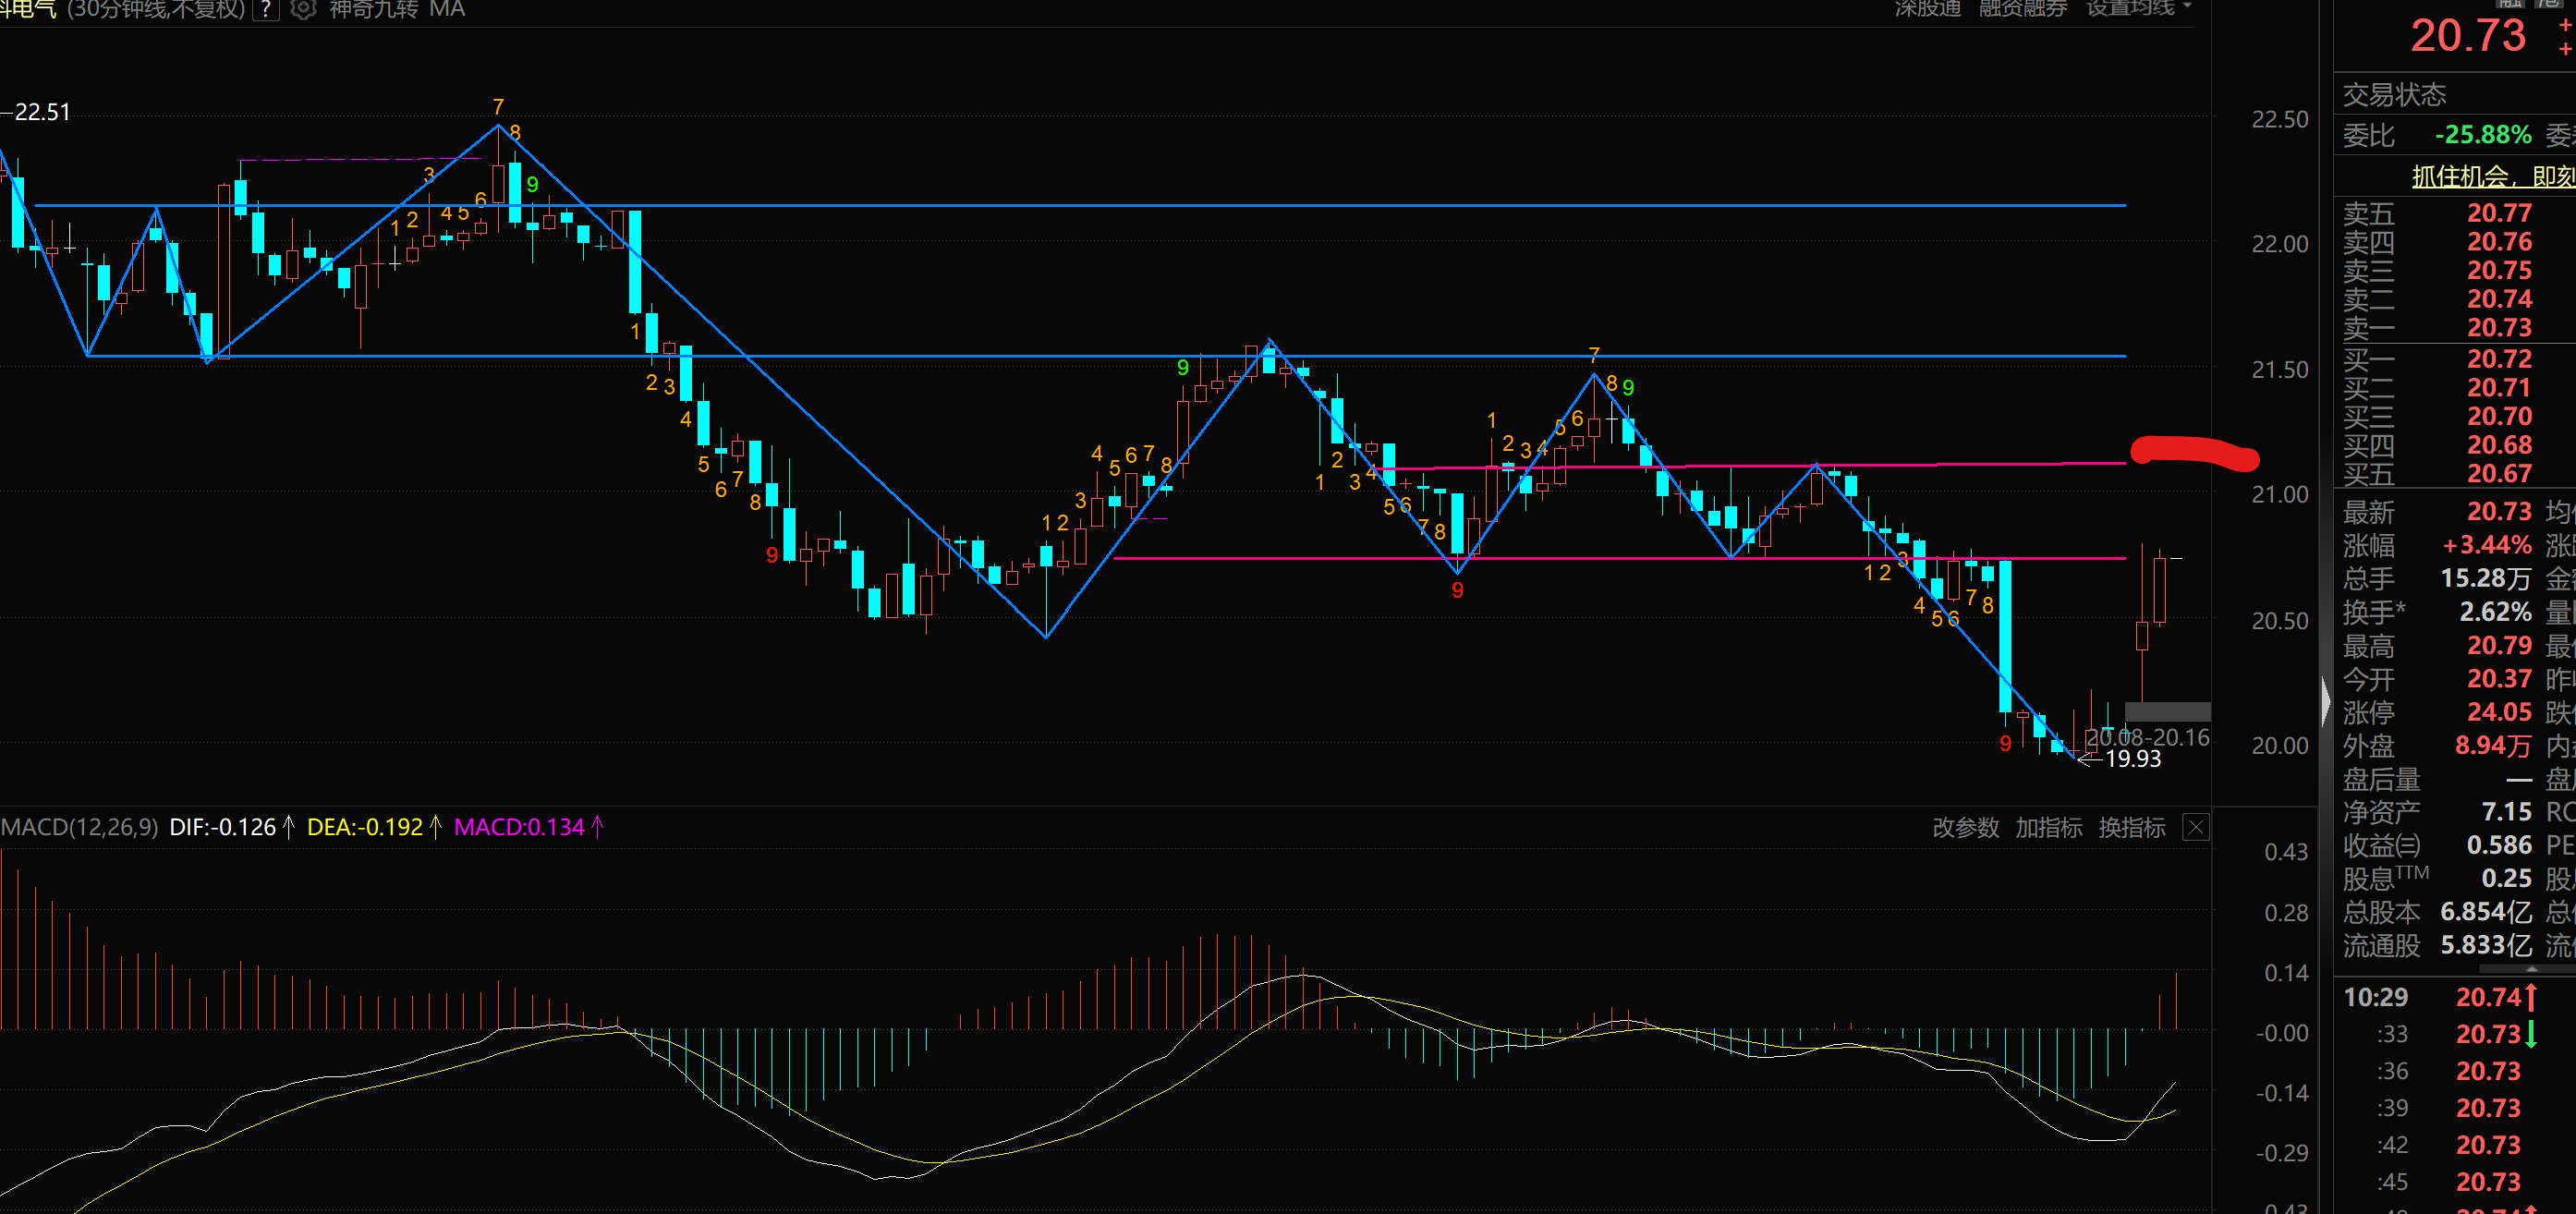Viewport: 2576px width, 1214px height.
Task: Select the 神奇九转 indicator label
Action: tap(373, 9)
